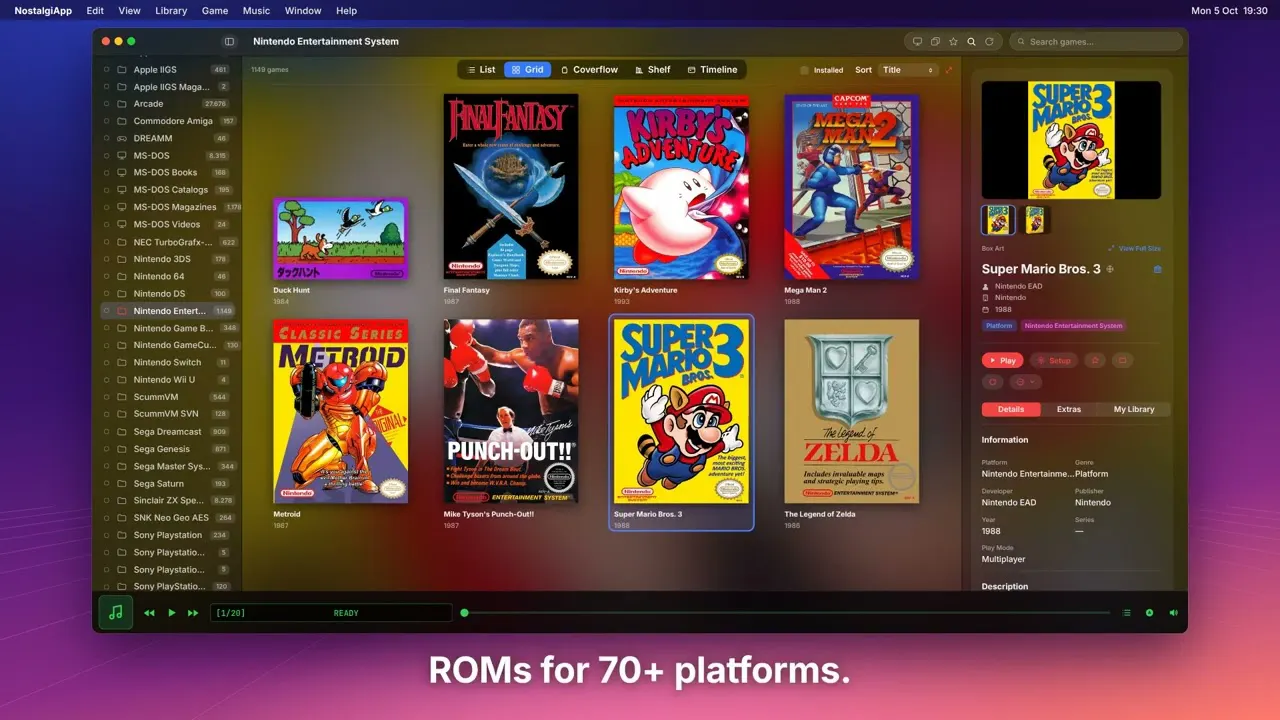Click the Setup button

(x=1054, y=360)
